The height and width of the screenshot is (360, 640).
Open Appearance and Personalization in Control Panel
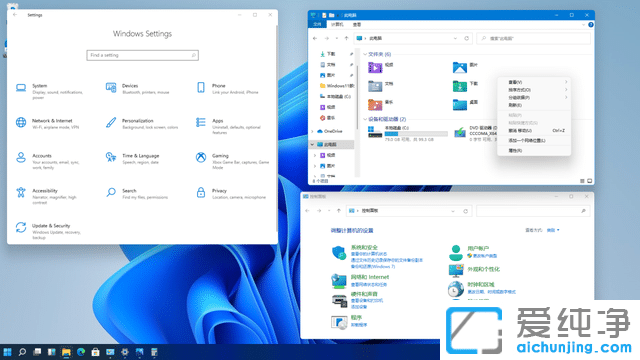coord(483,269)
